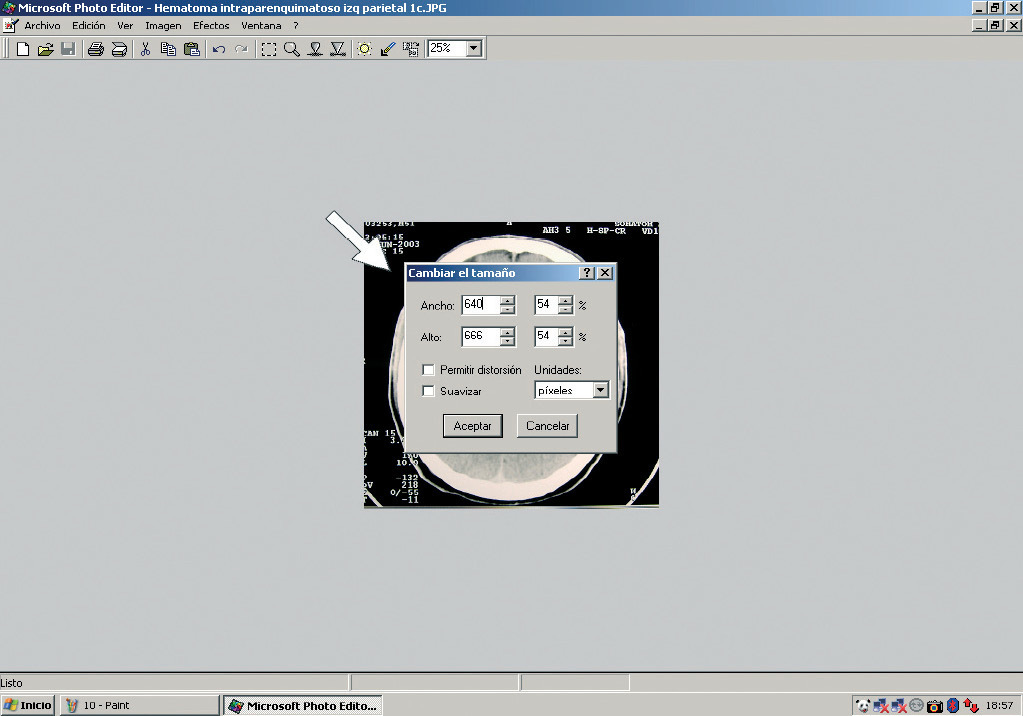Screen dimensions: 1023x716
Task: Click the Ancho width input field
Action: click(x=479, y=305)
